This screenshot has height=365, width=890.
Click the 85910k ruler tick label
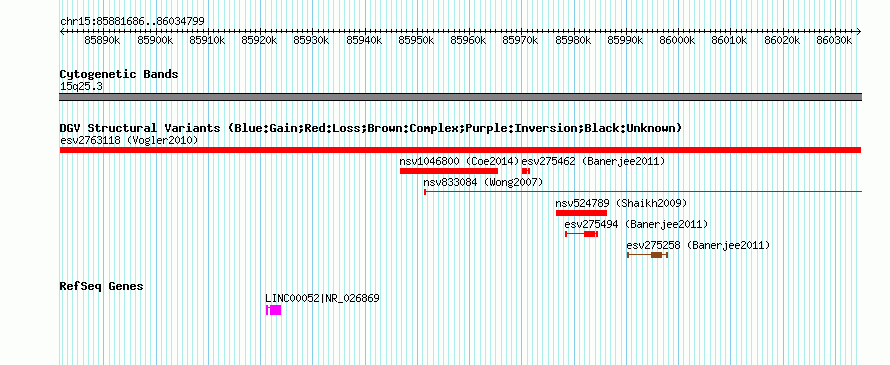[207, 40]
